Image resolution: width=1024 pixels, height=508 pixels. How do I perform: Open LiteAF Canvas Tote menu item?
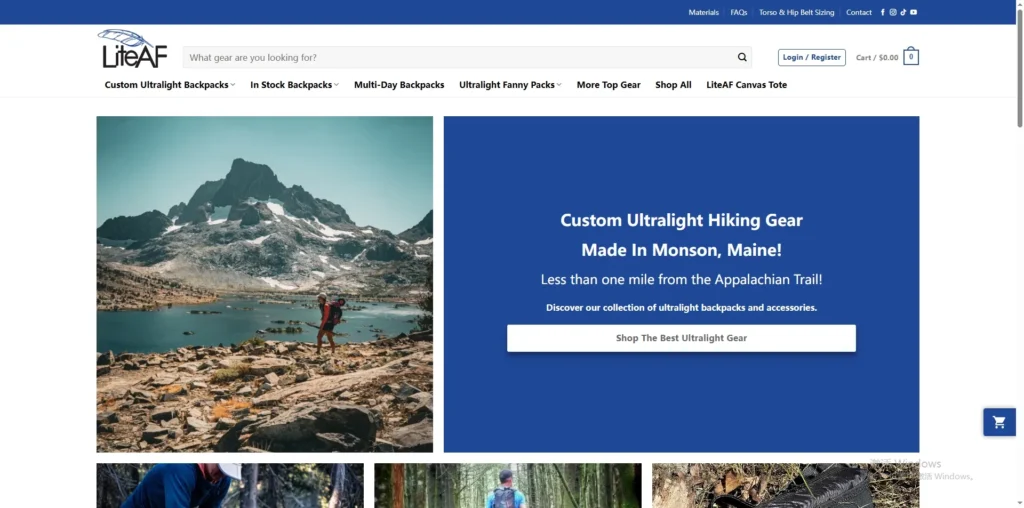coord(746,85)
